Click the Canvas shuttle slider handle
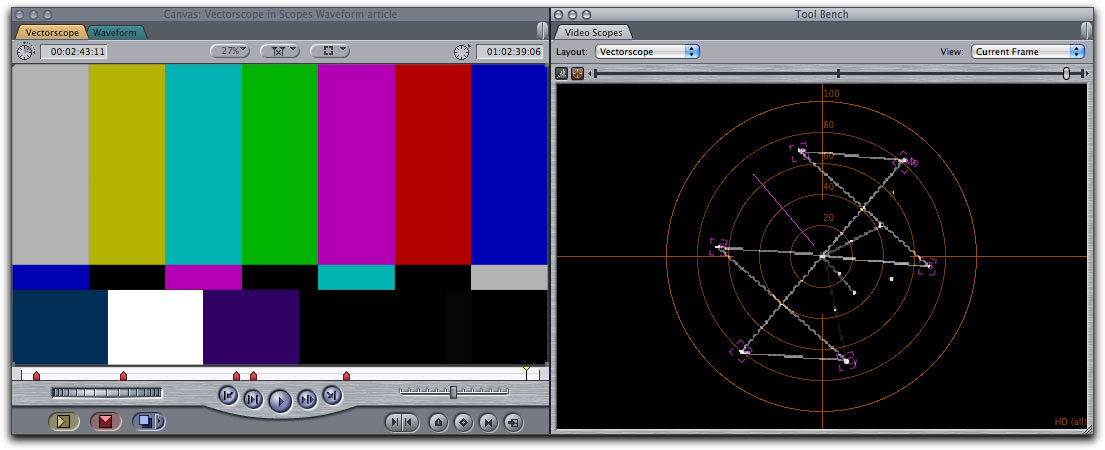The width and height of the screenshot is (1105, 450). 454,392
